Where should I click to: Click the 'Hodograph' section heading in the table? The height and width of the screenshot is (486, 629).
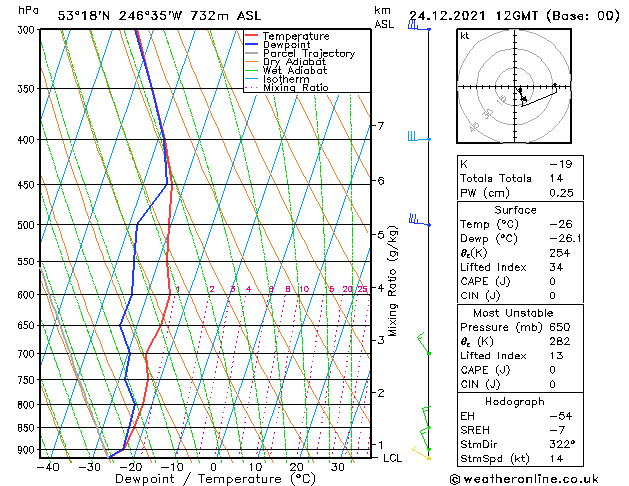tap(515, 401)
